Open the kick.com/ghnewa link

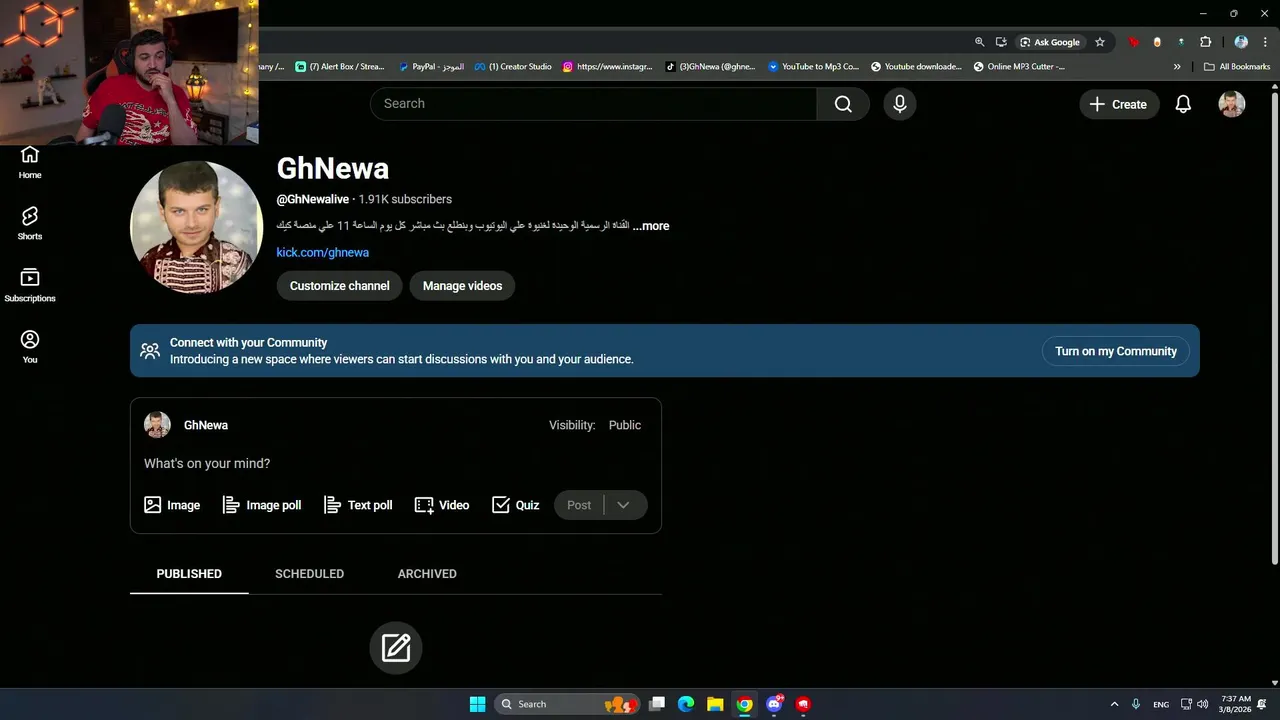pyautogui.click(x=323, y=253)
